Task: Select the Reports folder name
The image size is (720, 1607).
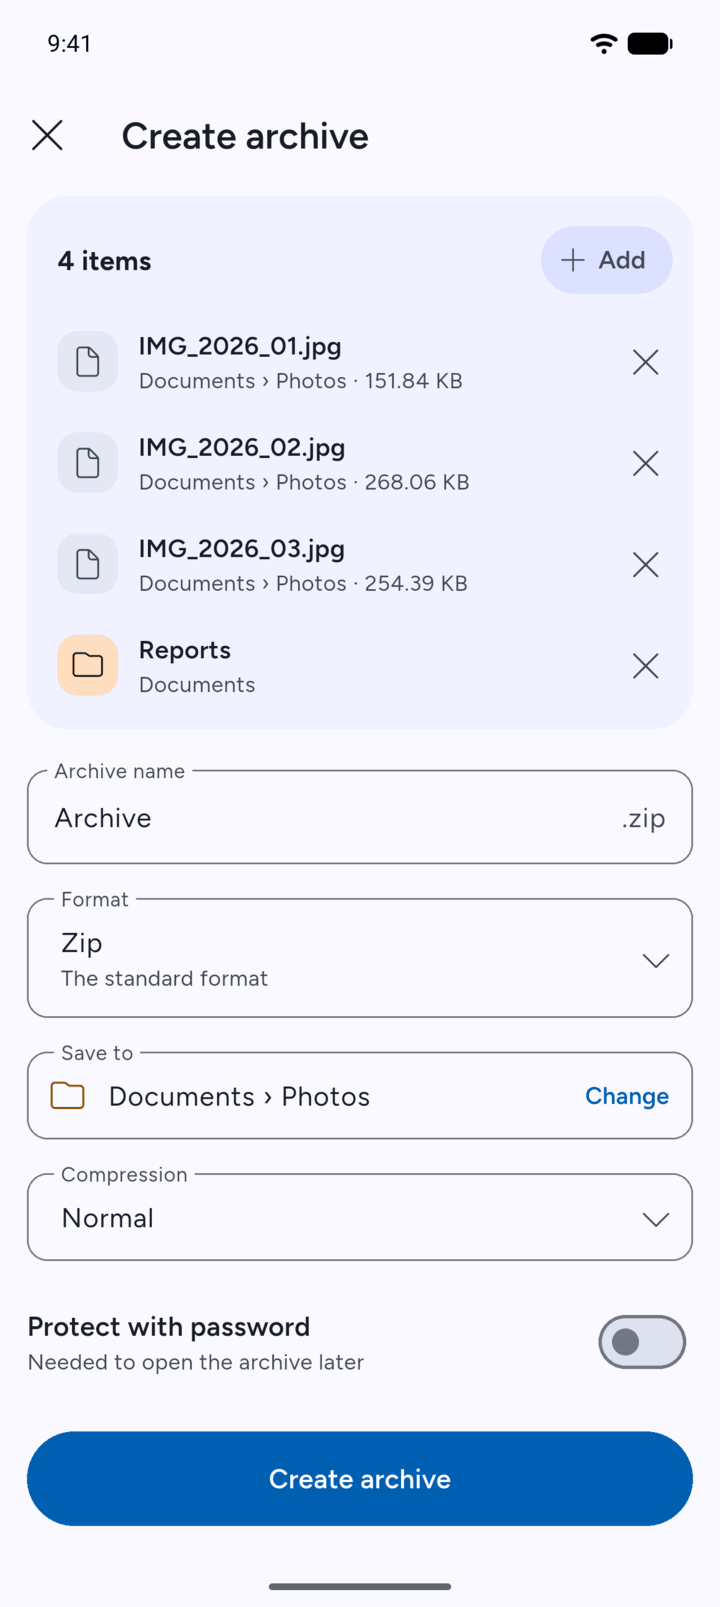Action: (185, 650)
